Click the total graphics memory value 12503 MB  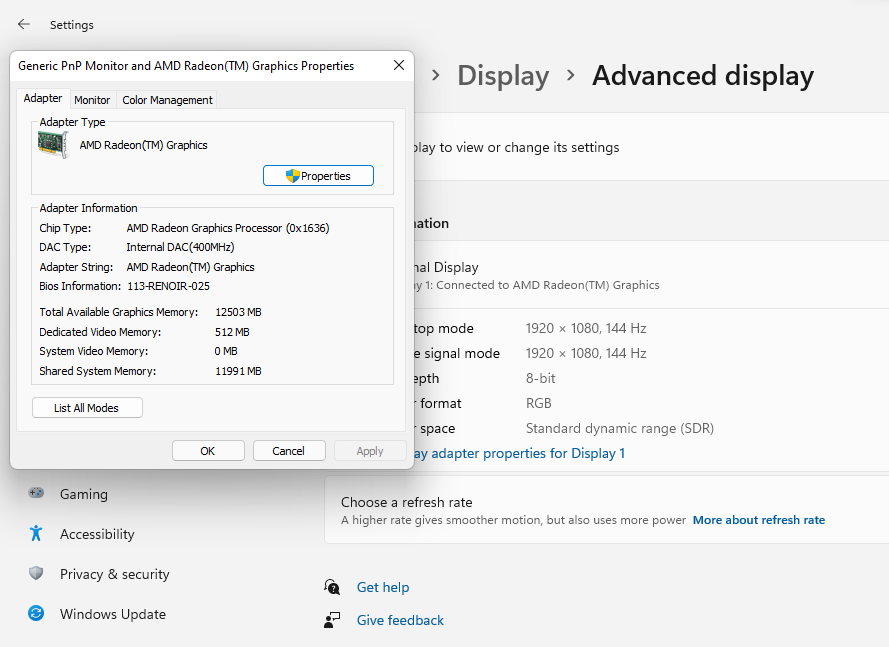pos(238,312)
